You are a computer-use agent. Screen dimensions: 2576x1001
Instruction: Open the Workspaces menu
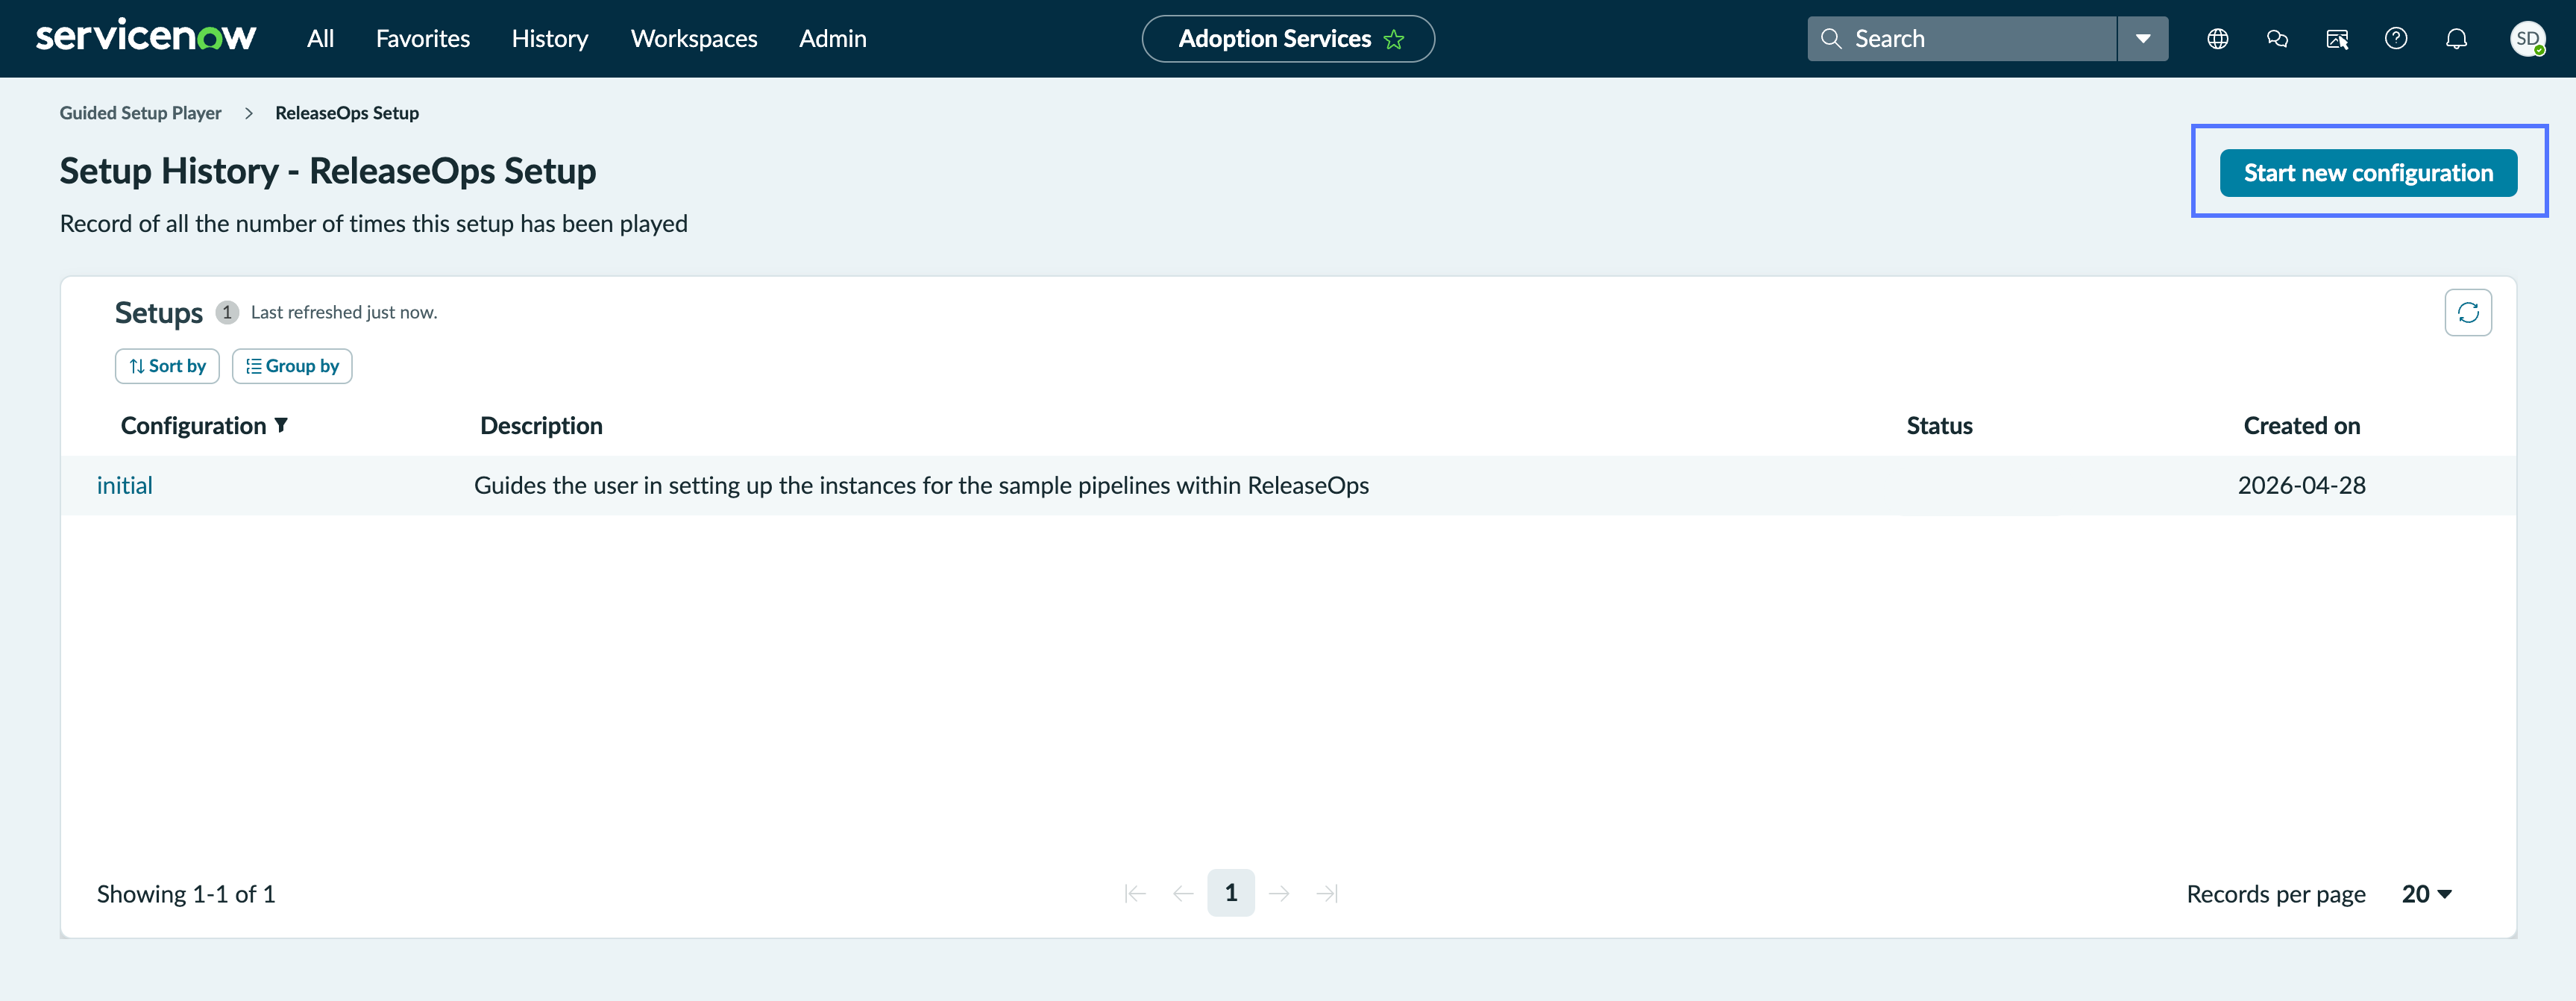[x=693, y=39]
